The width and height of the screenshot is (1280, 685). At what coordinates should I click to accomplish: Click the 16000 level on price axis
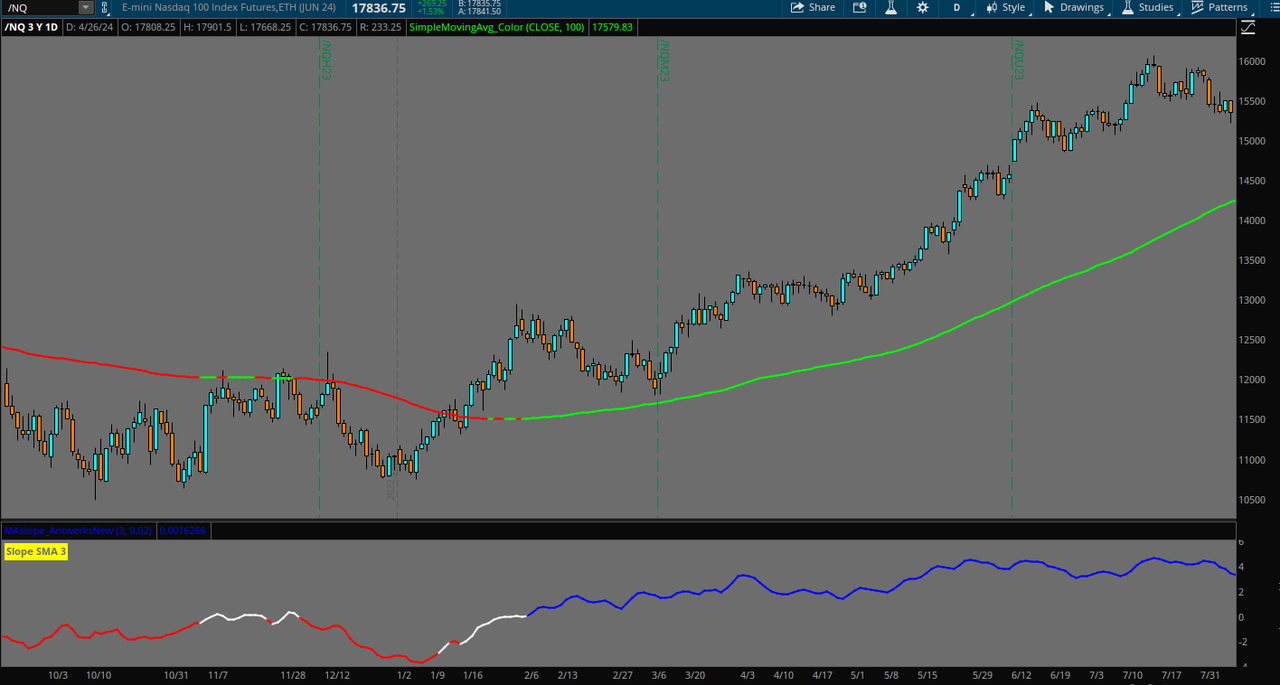point(1252,61)
